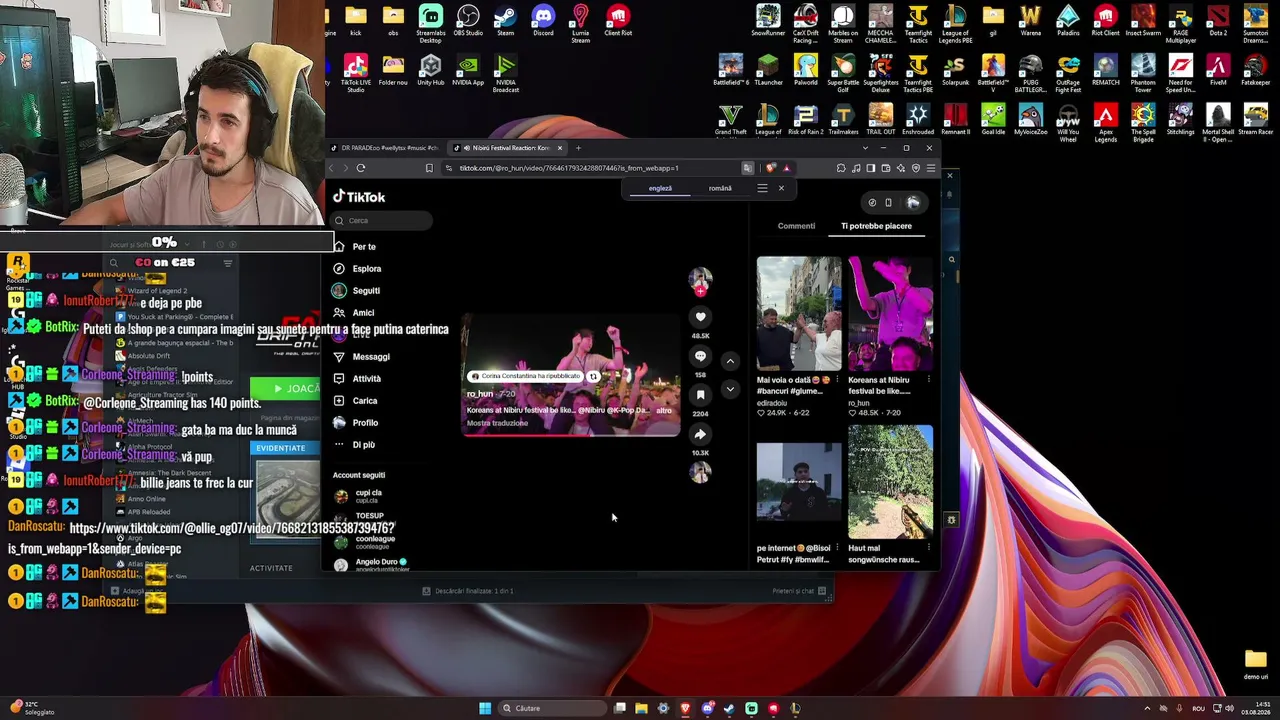Open the Haut mal songwünsche video thumbnail
This screenshot has height=720, width=1280.
[x=890, y=483]
